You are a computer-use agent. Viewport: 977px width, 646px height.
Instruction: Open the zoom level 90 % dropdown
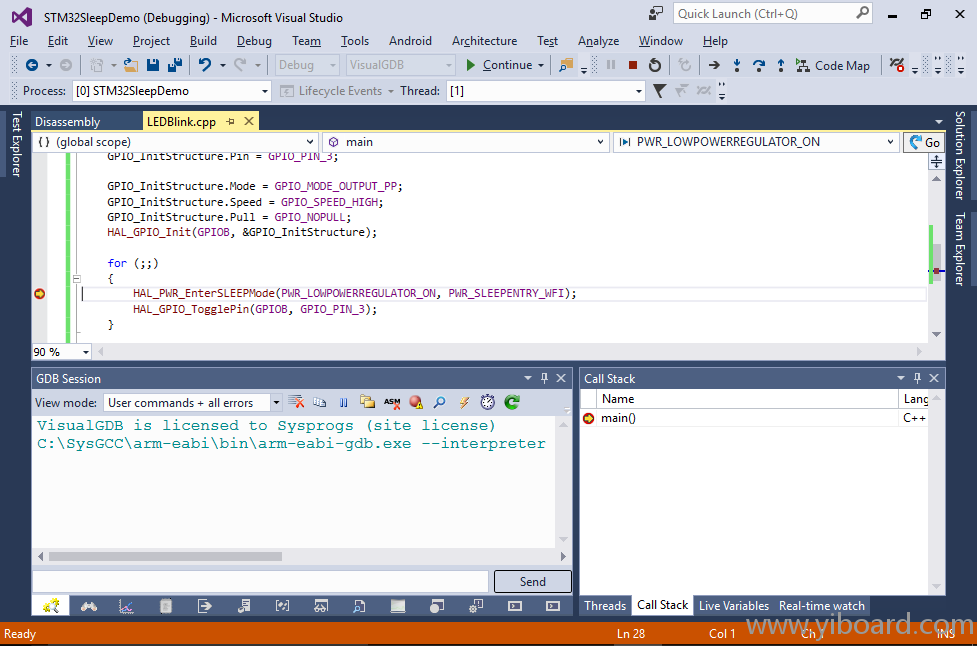tap(85, 352)
